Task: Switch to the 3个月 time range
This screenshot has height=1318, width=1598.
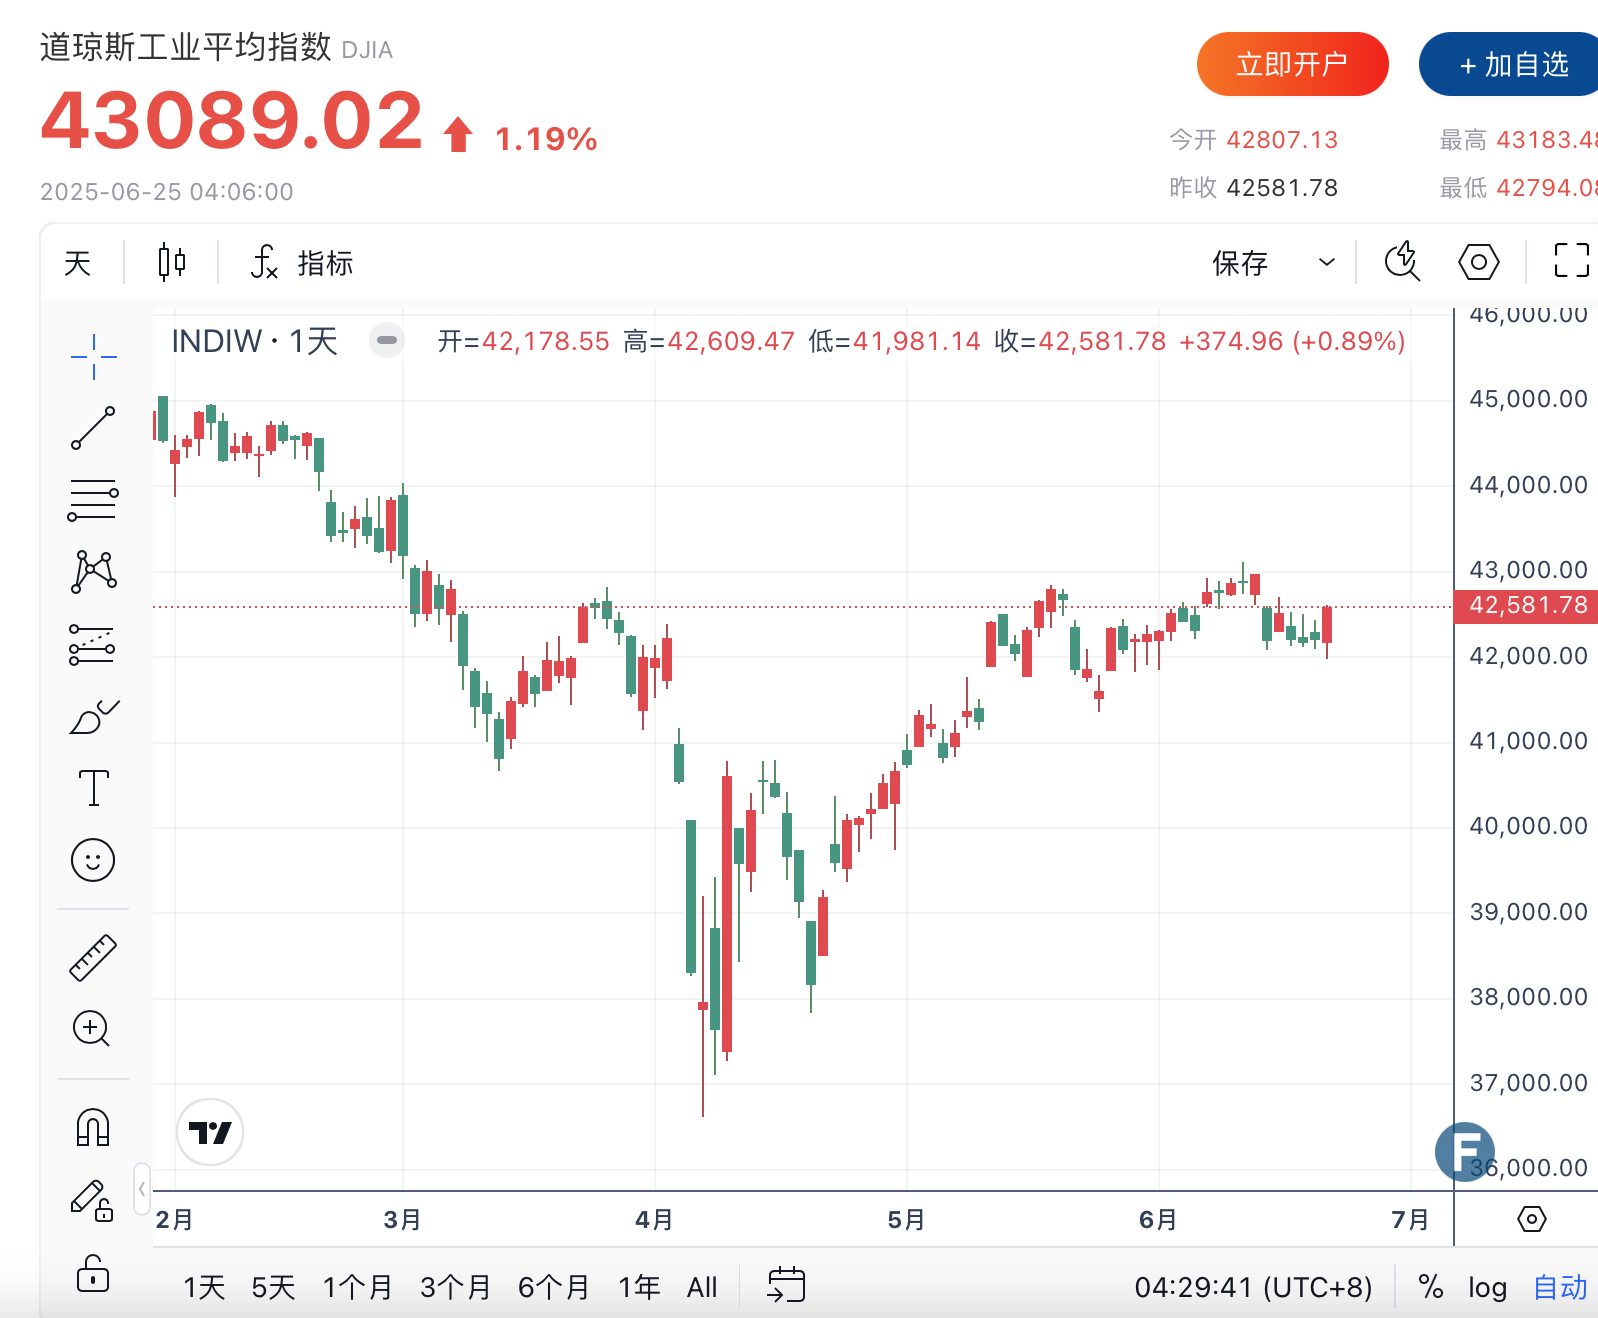Action: click(x=455, y=1287)
